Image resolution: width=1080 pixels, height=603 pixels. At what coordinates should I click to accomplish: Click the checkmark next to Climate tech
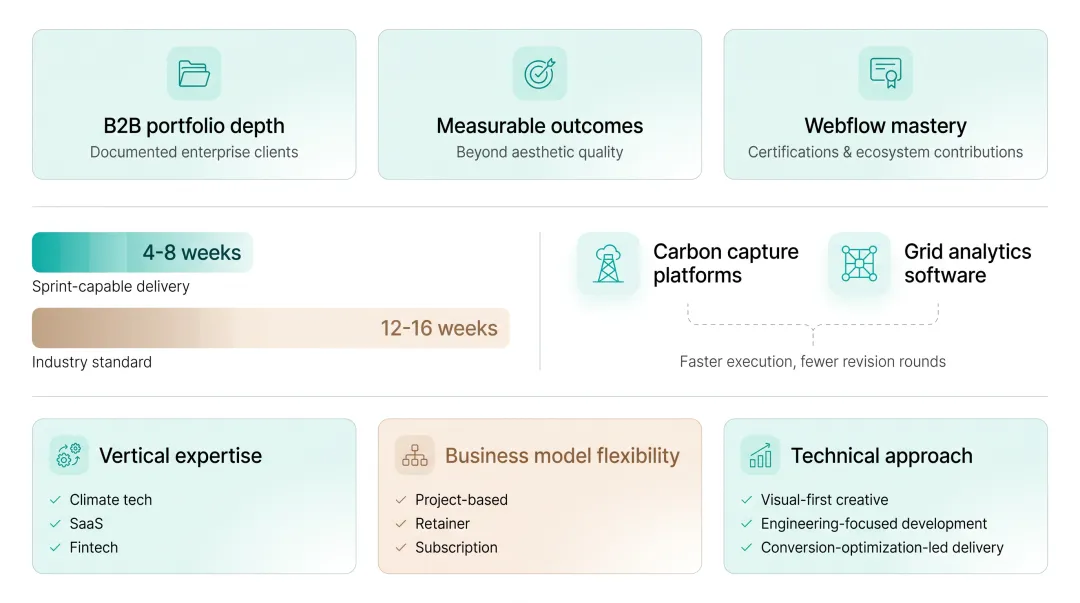pos(56,500)
